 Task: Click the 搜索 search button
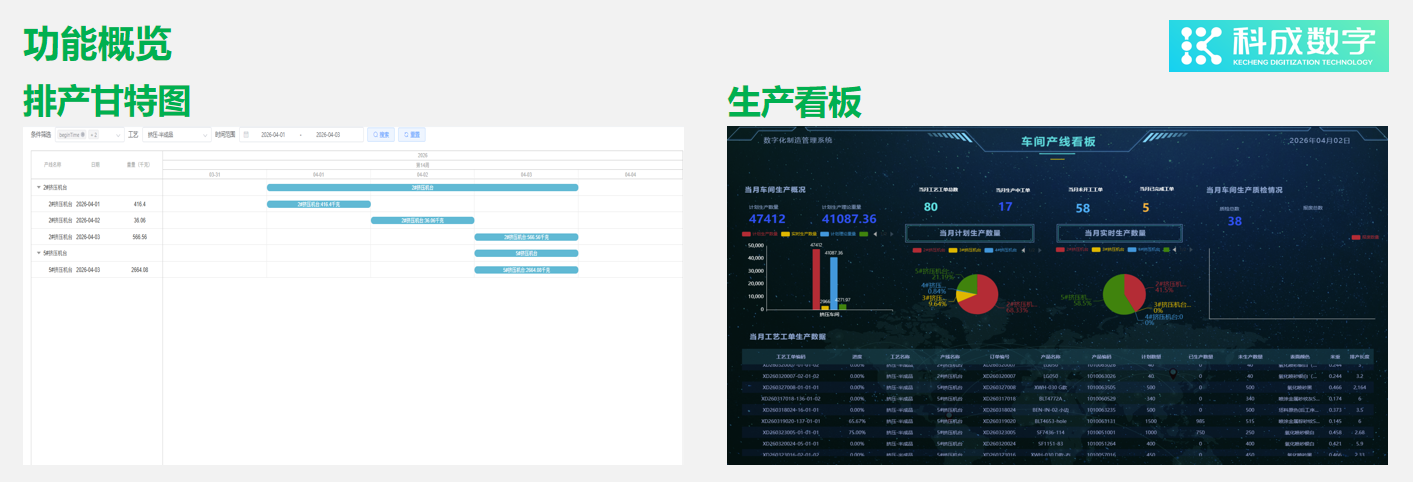click(381, 134)
